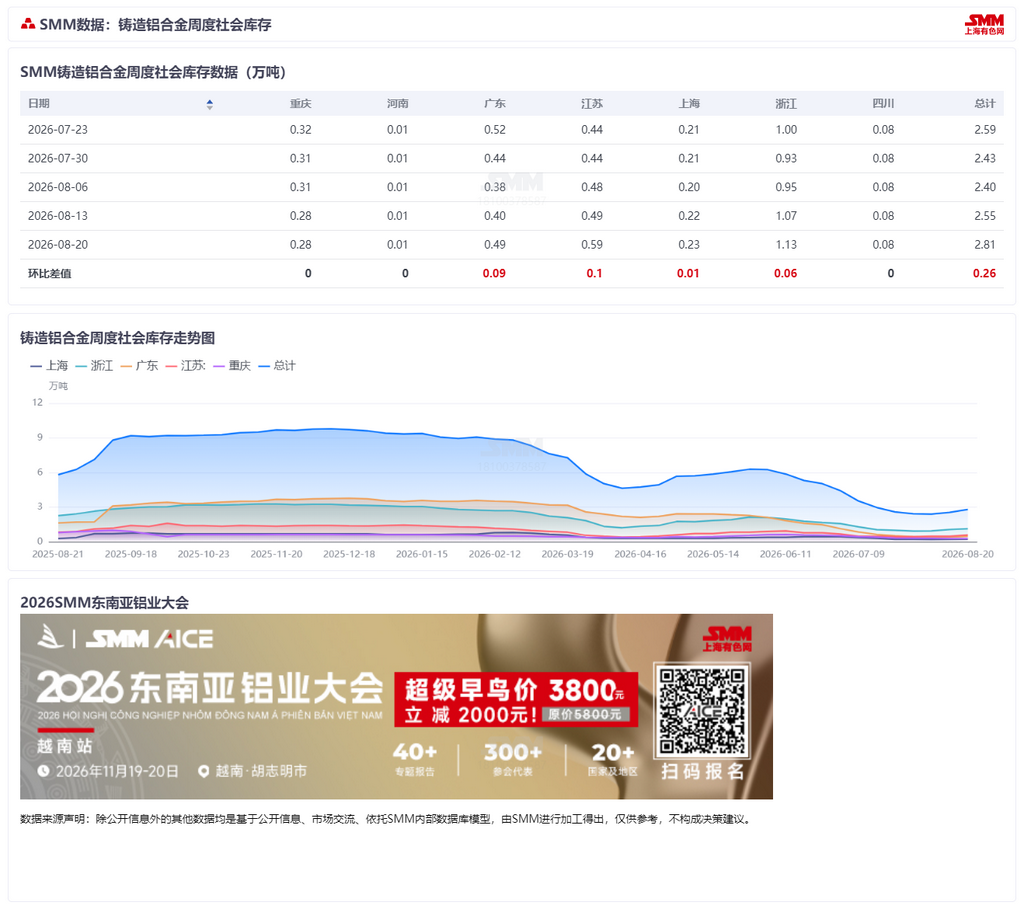Viewport: 1024px width, 910px height.
Task: Click the 总计 table column header
Action: (985, 103)
